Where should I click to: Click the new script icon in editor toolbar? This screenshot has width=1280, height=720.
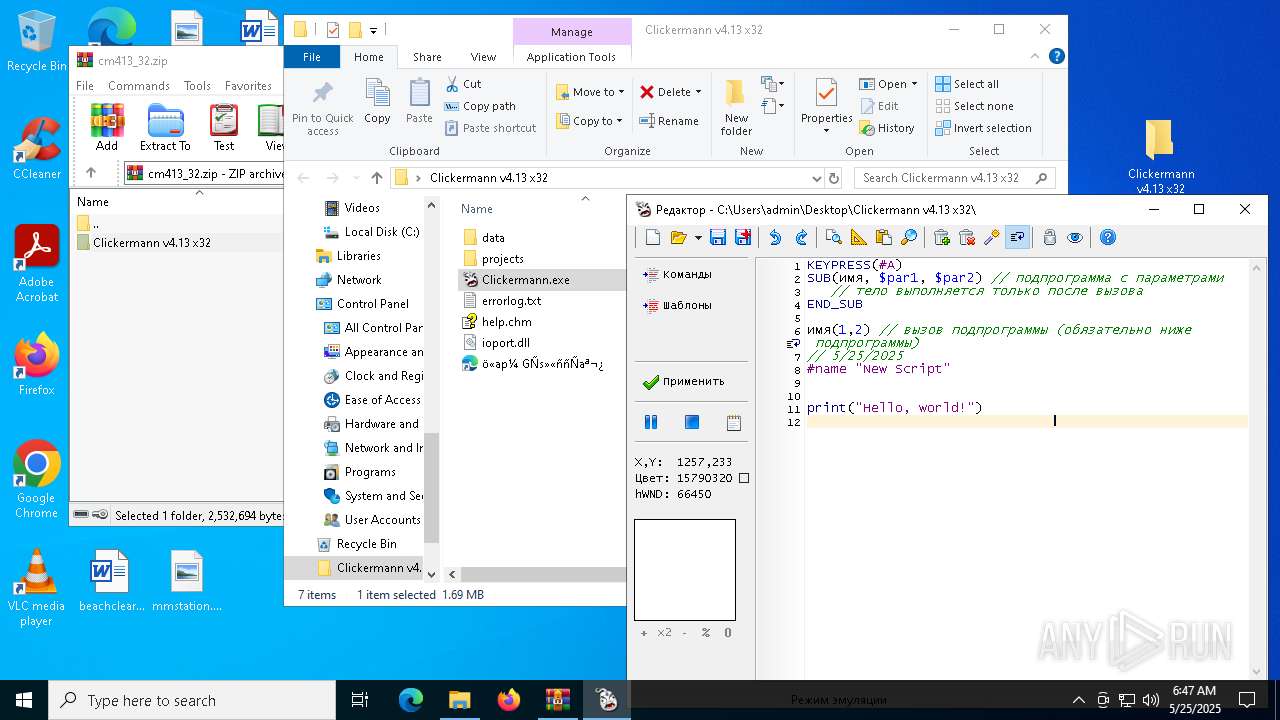(x=653, y=238)
